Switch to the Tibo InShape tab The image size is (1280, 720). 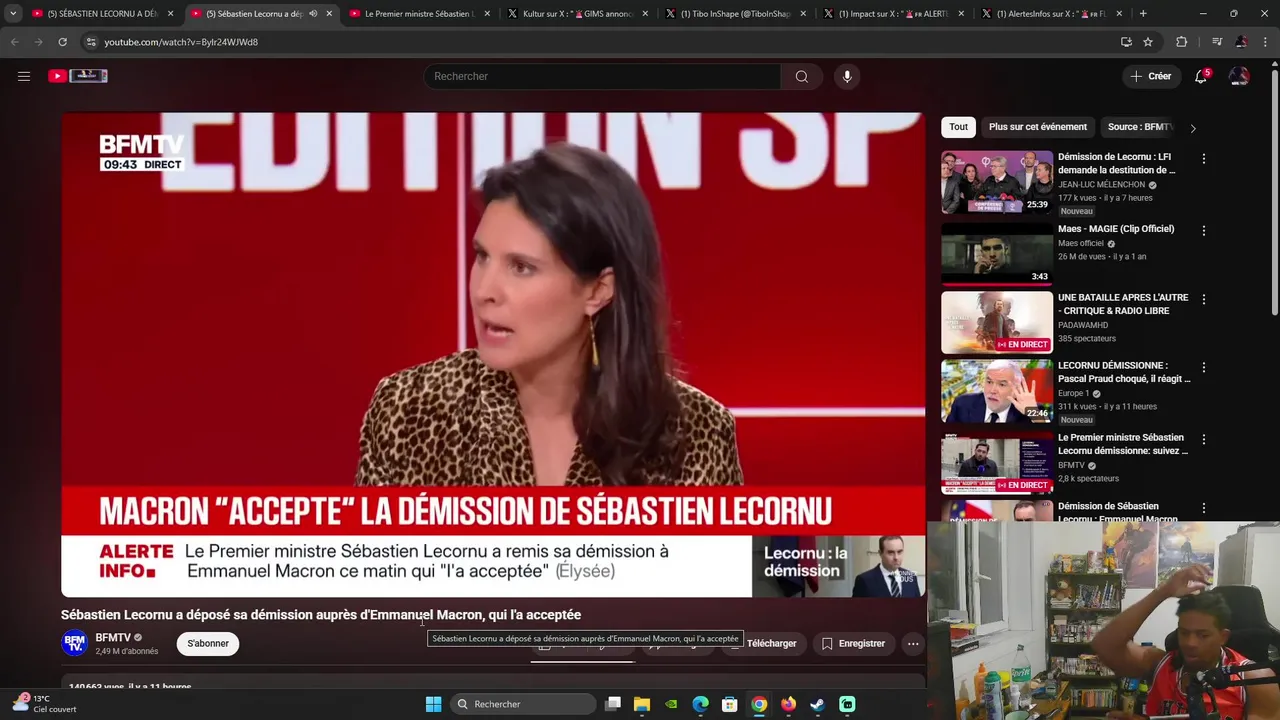click(x=735, y=14)
